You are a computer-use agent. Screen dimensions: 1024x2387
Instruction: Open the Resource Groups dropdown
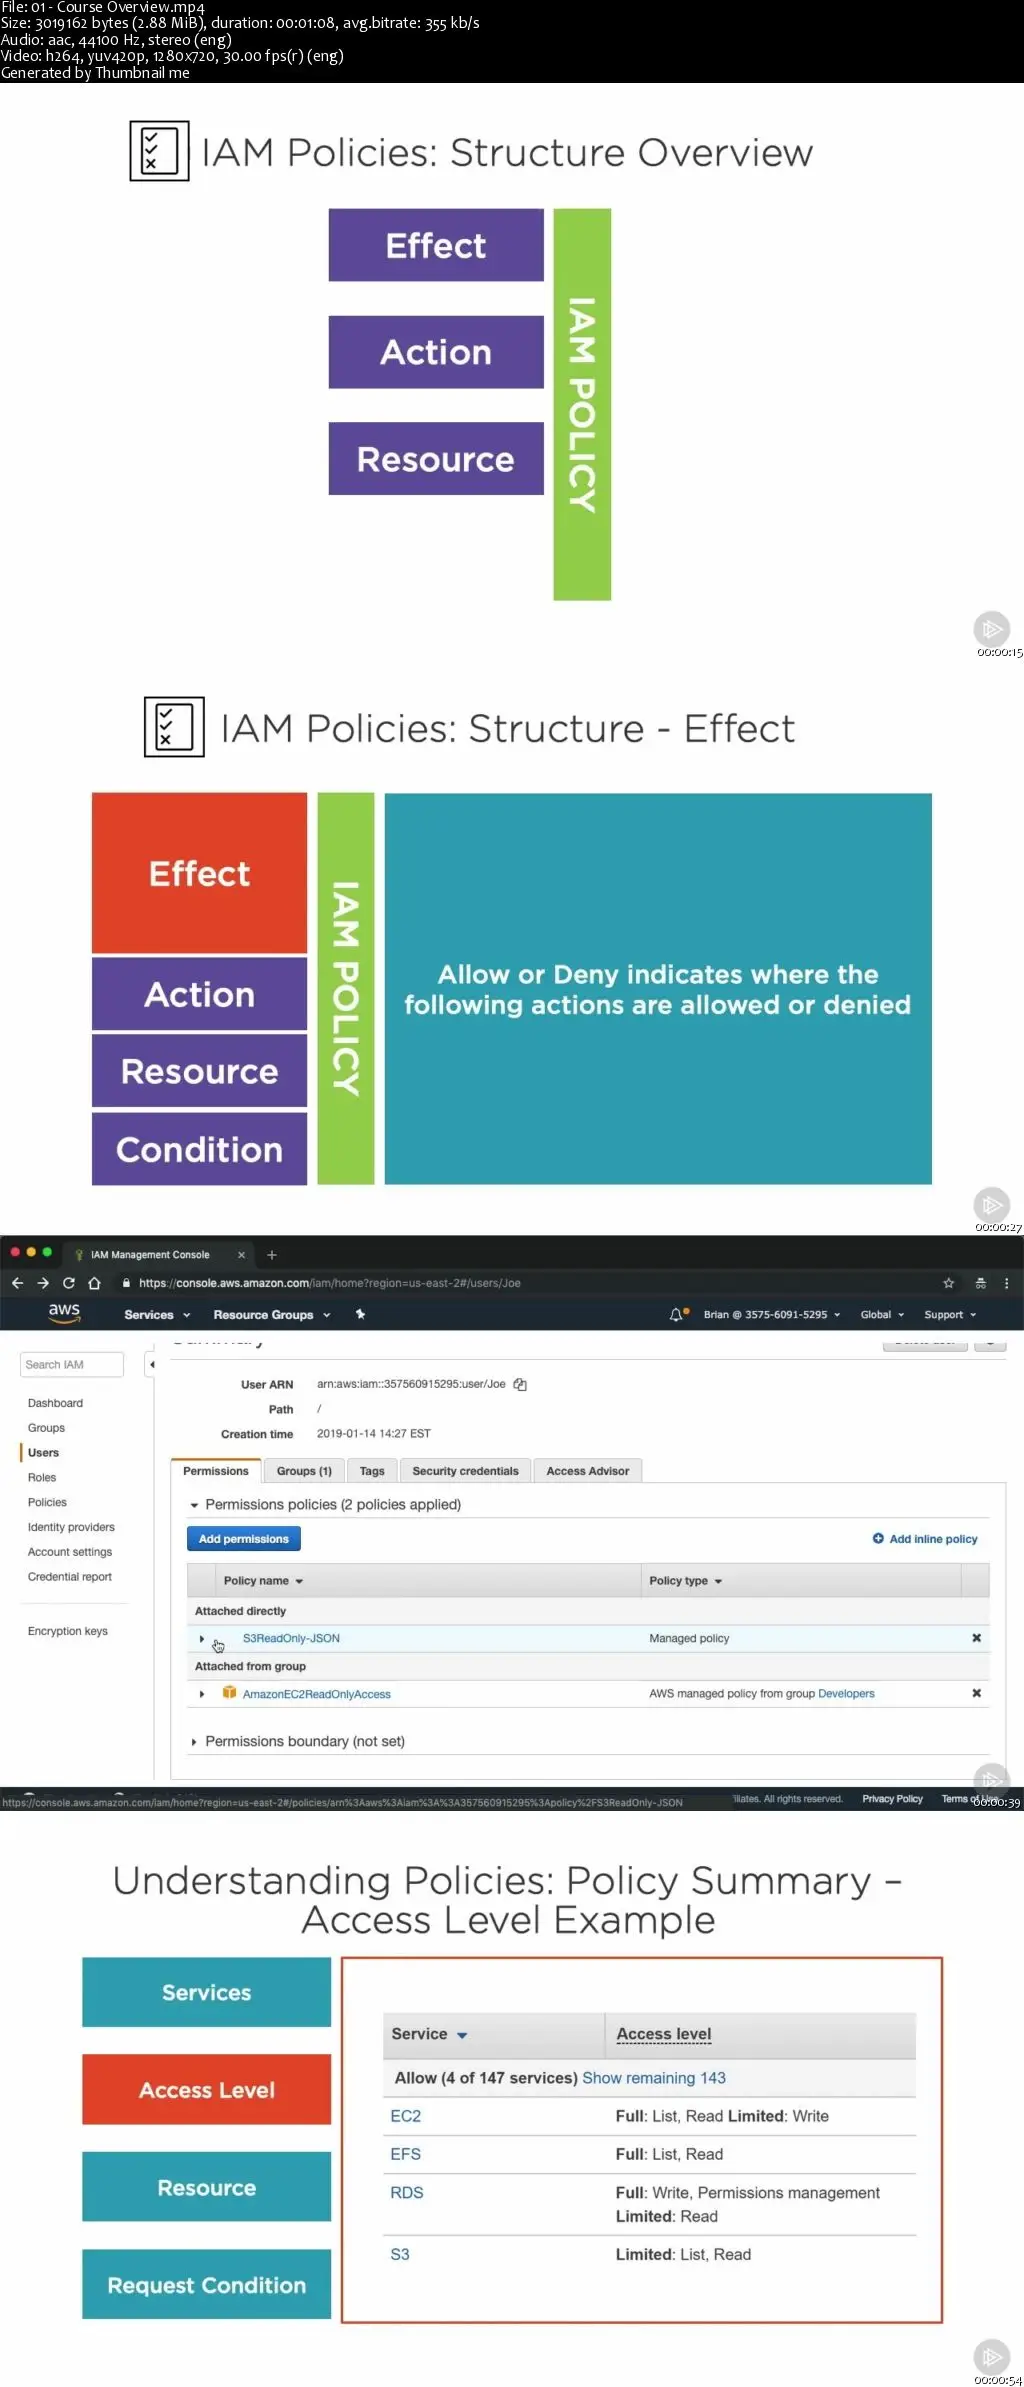coord(272,1314)
